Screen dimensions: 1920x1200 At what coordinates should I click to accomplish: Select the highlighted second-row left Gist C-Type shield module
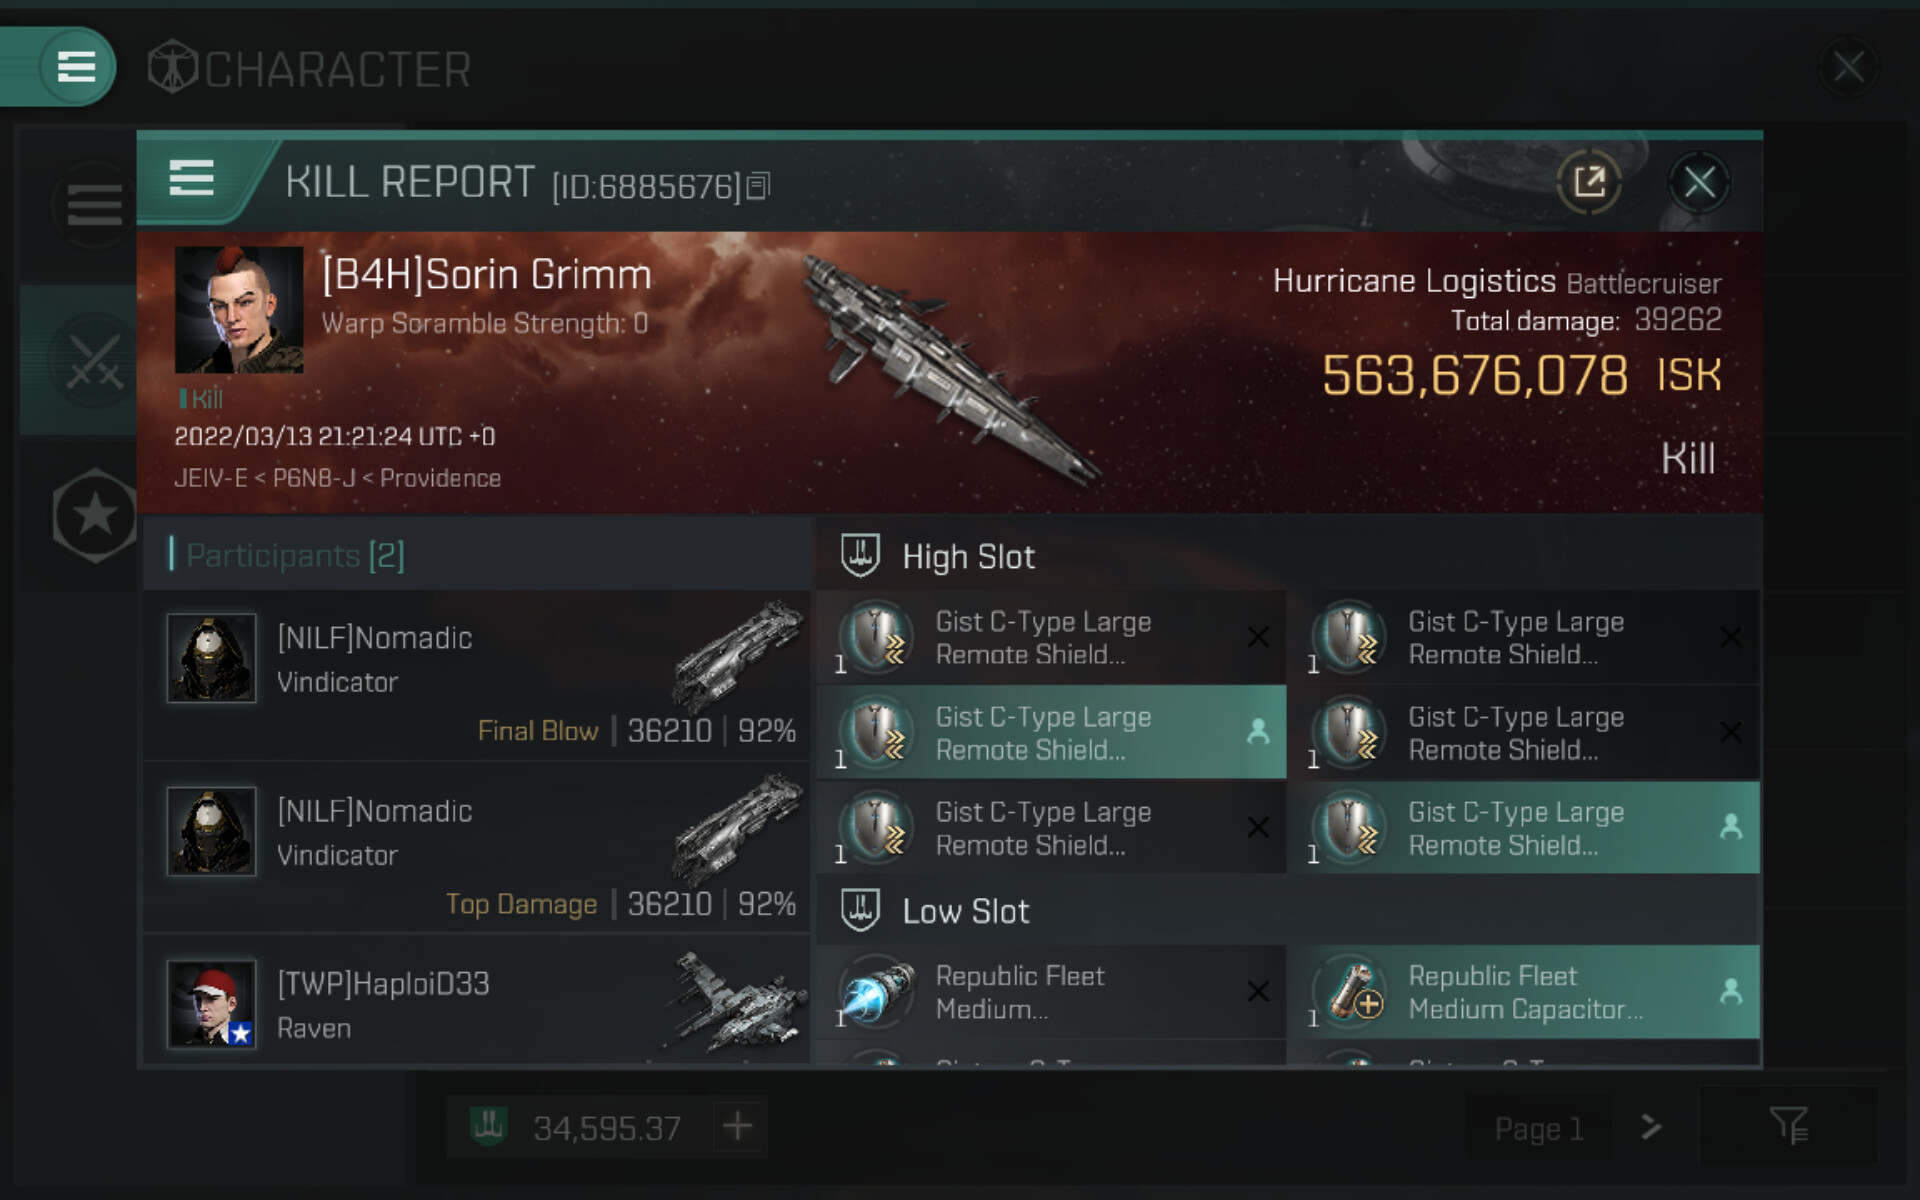[x=1051, y=733]
